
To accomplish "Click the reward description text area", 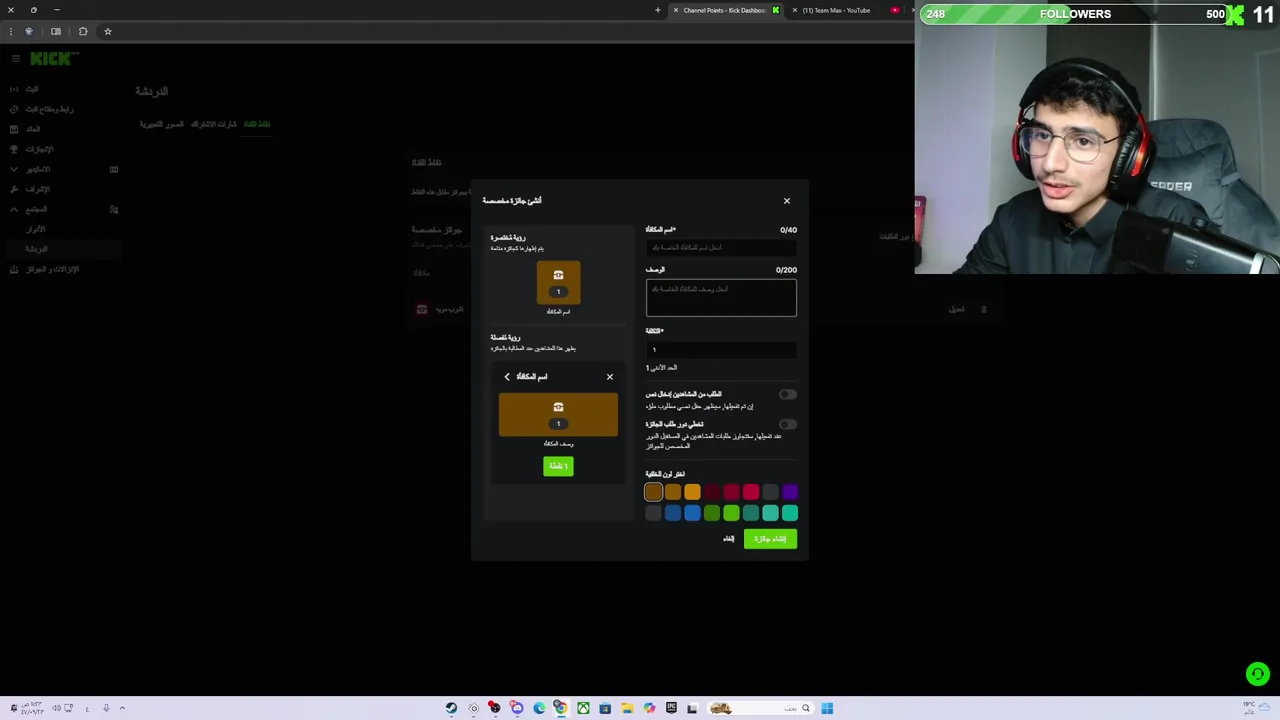I will [721, 298].
